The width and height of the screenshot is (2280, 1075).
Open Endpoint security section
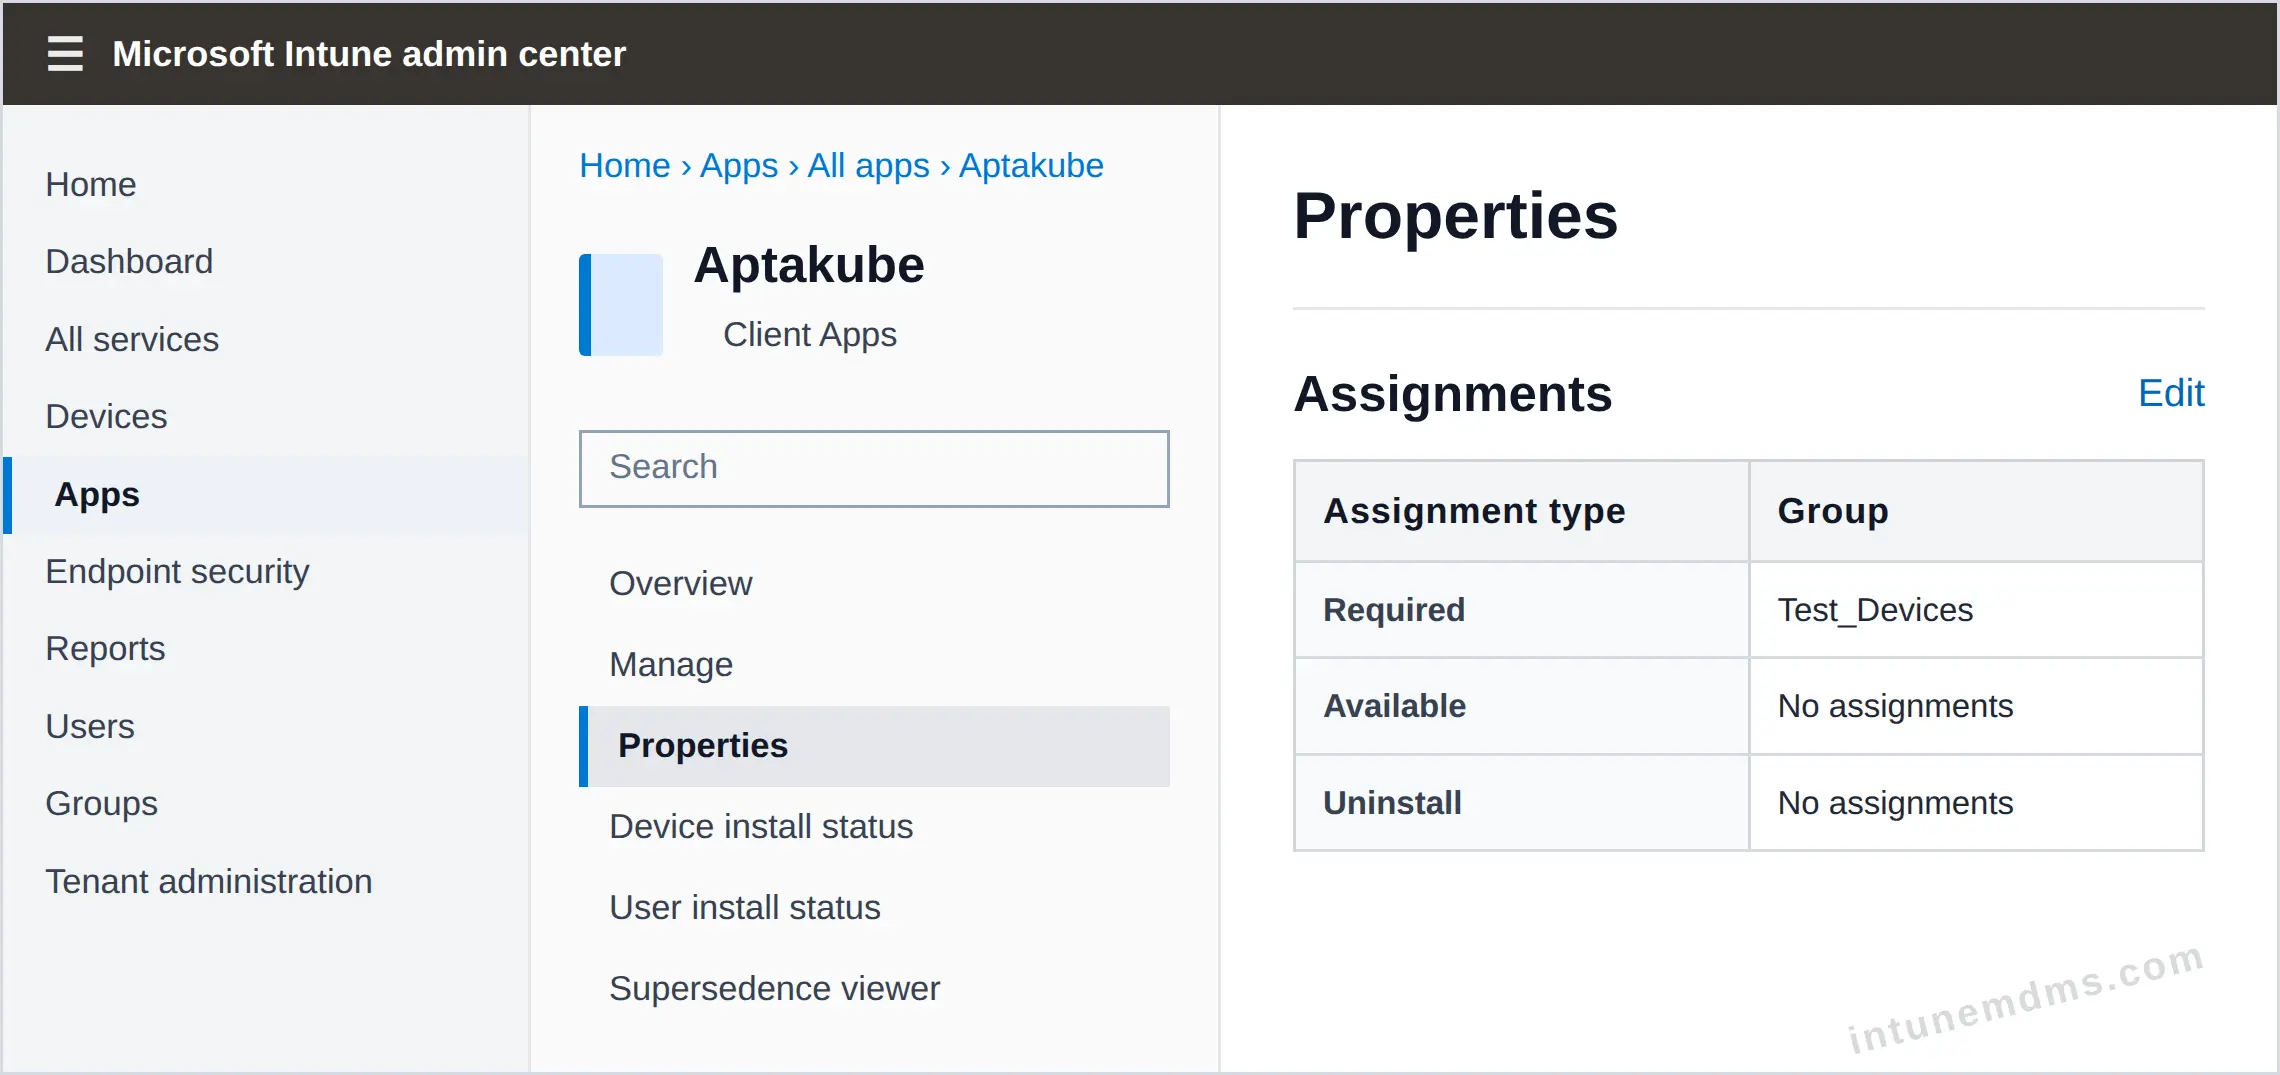(177, 571)
